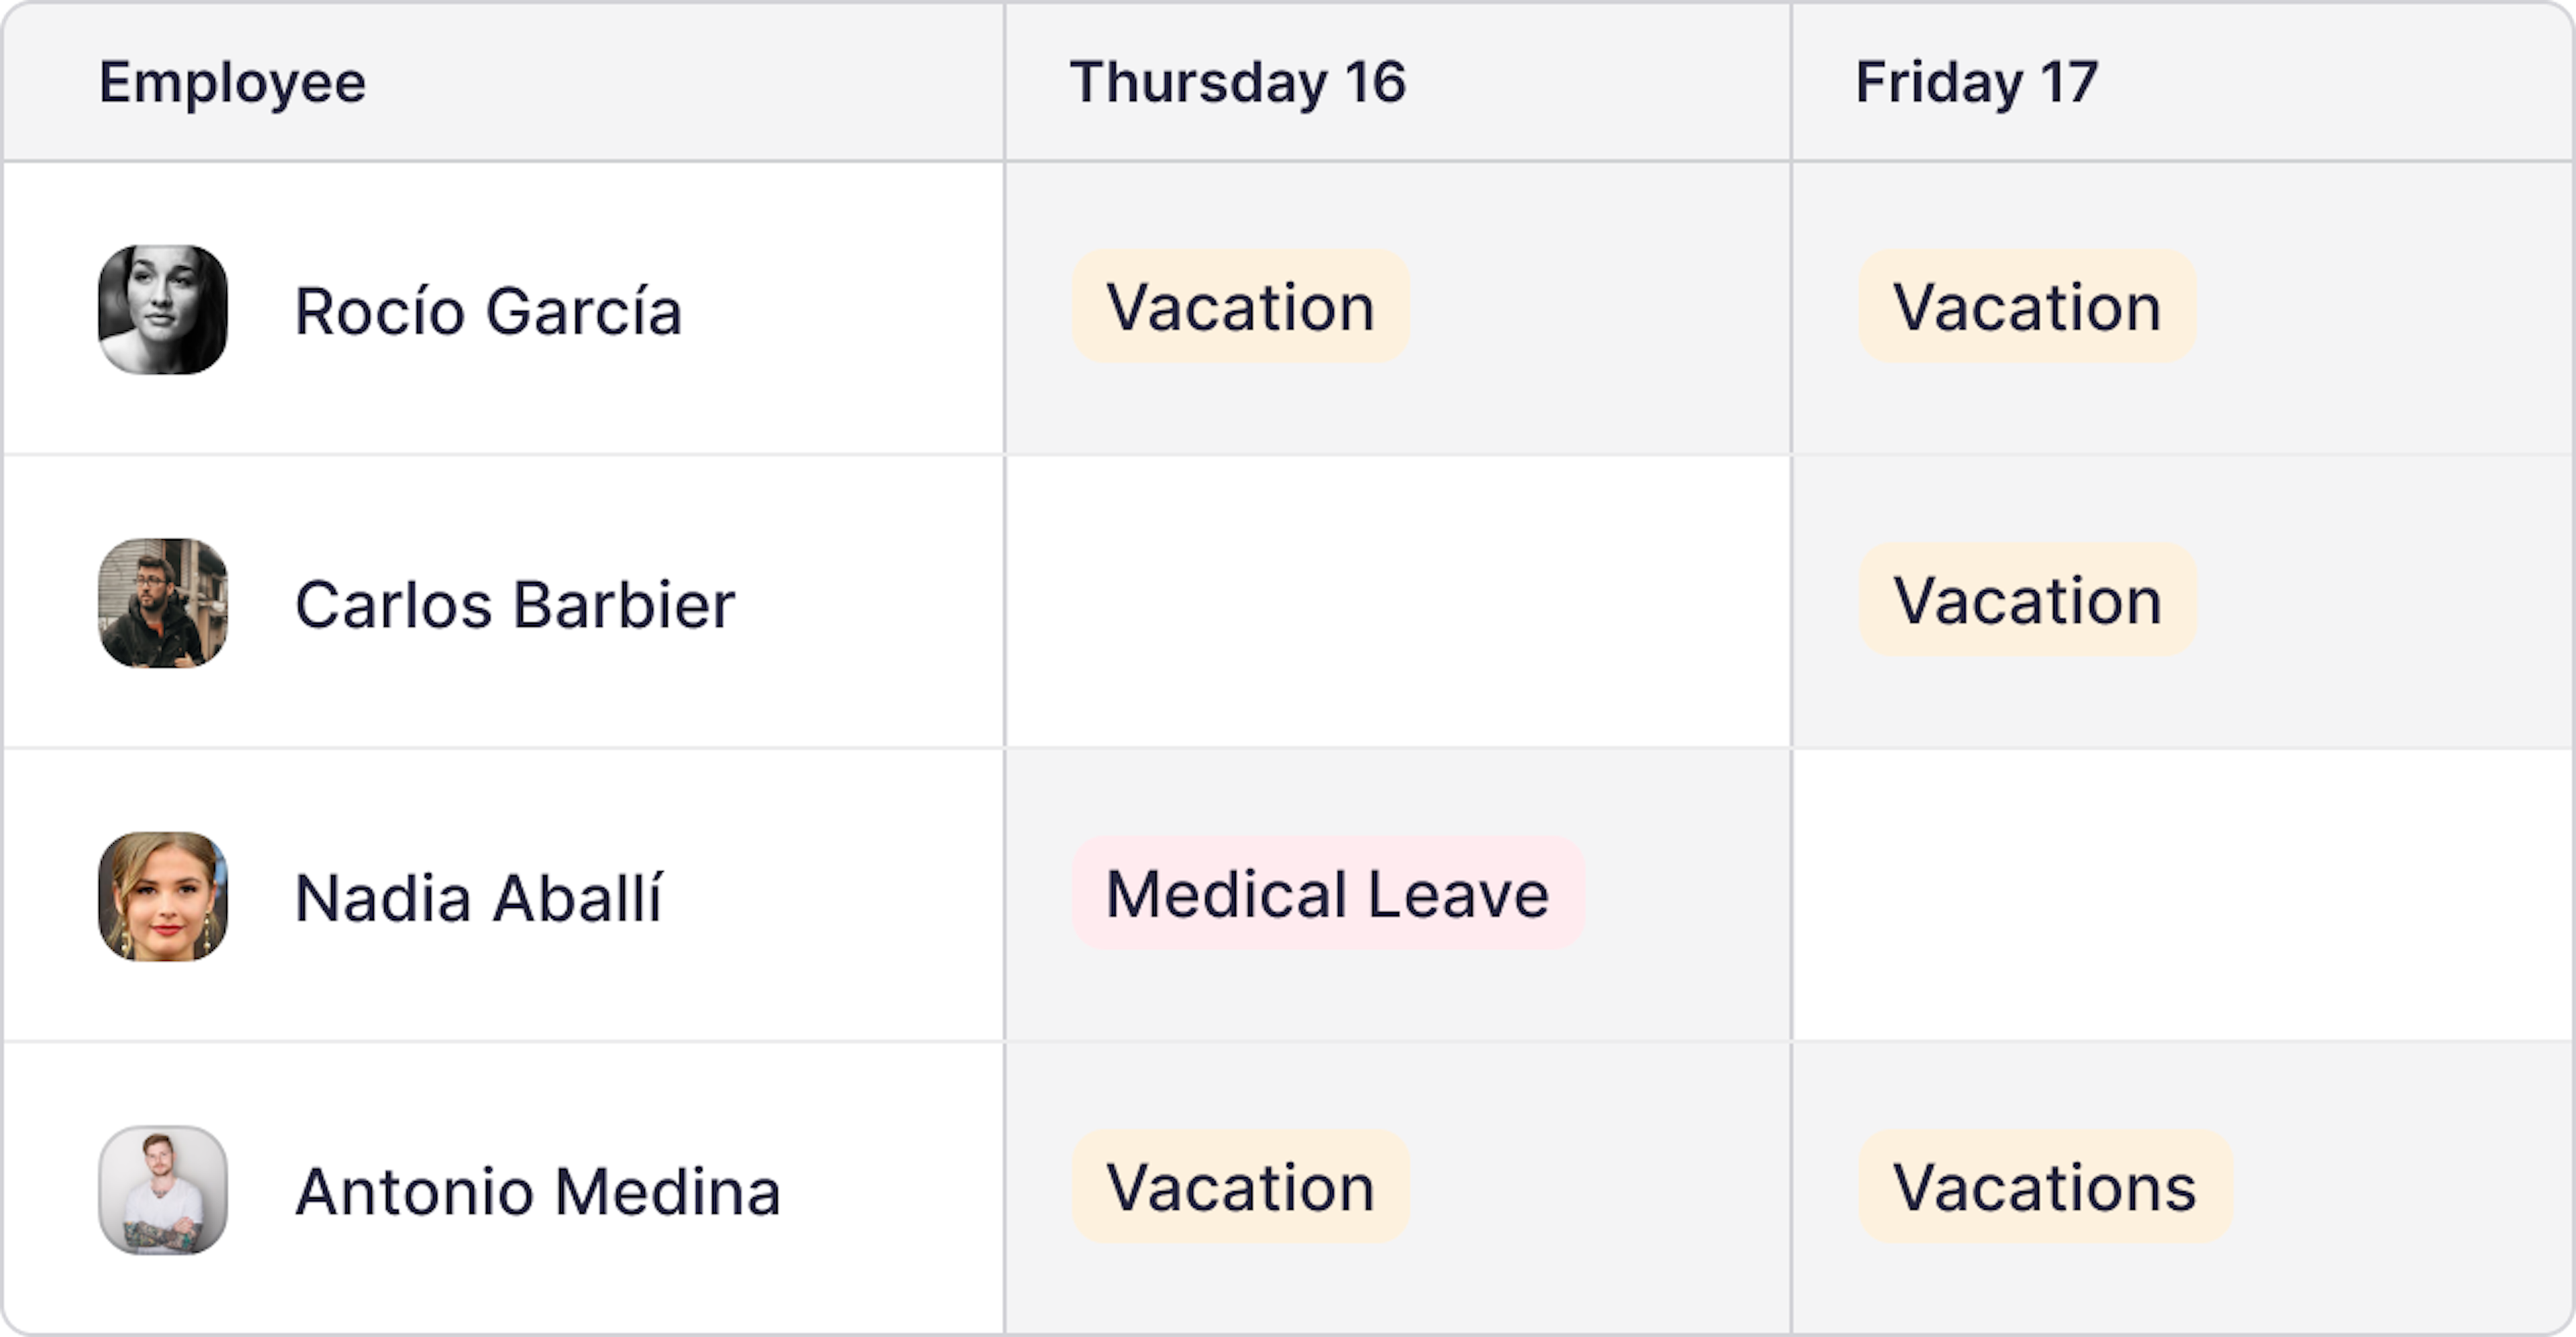Open Nadia Aballí's Medical Leave entry

[1326, 893]
